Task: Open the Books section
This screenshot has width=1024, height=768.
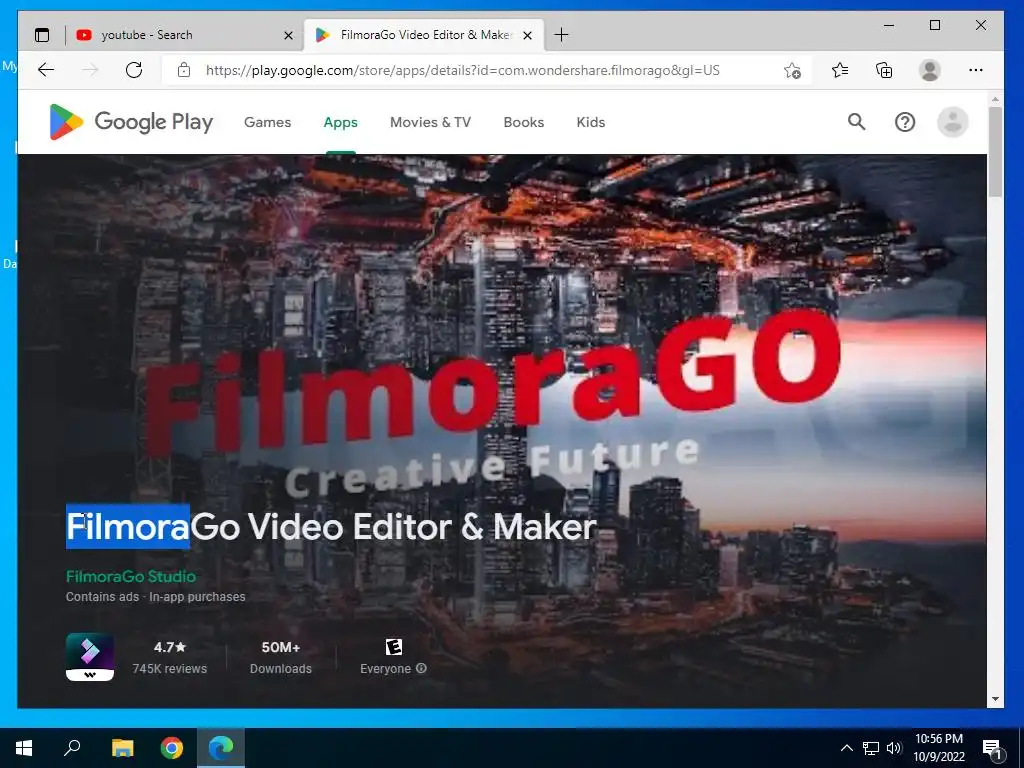Action: [524, 122]
